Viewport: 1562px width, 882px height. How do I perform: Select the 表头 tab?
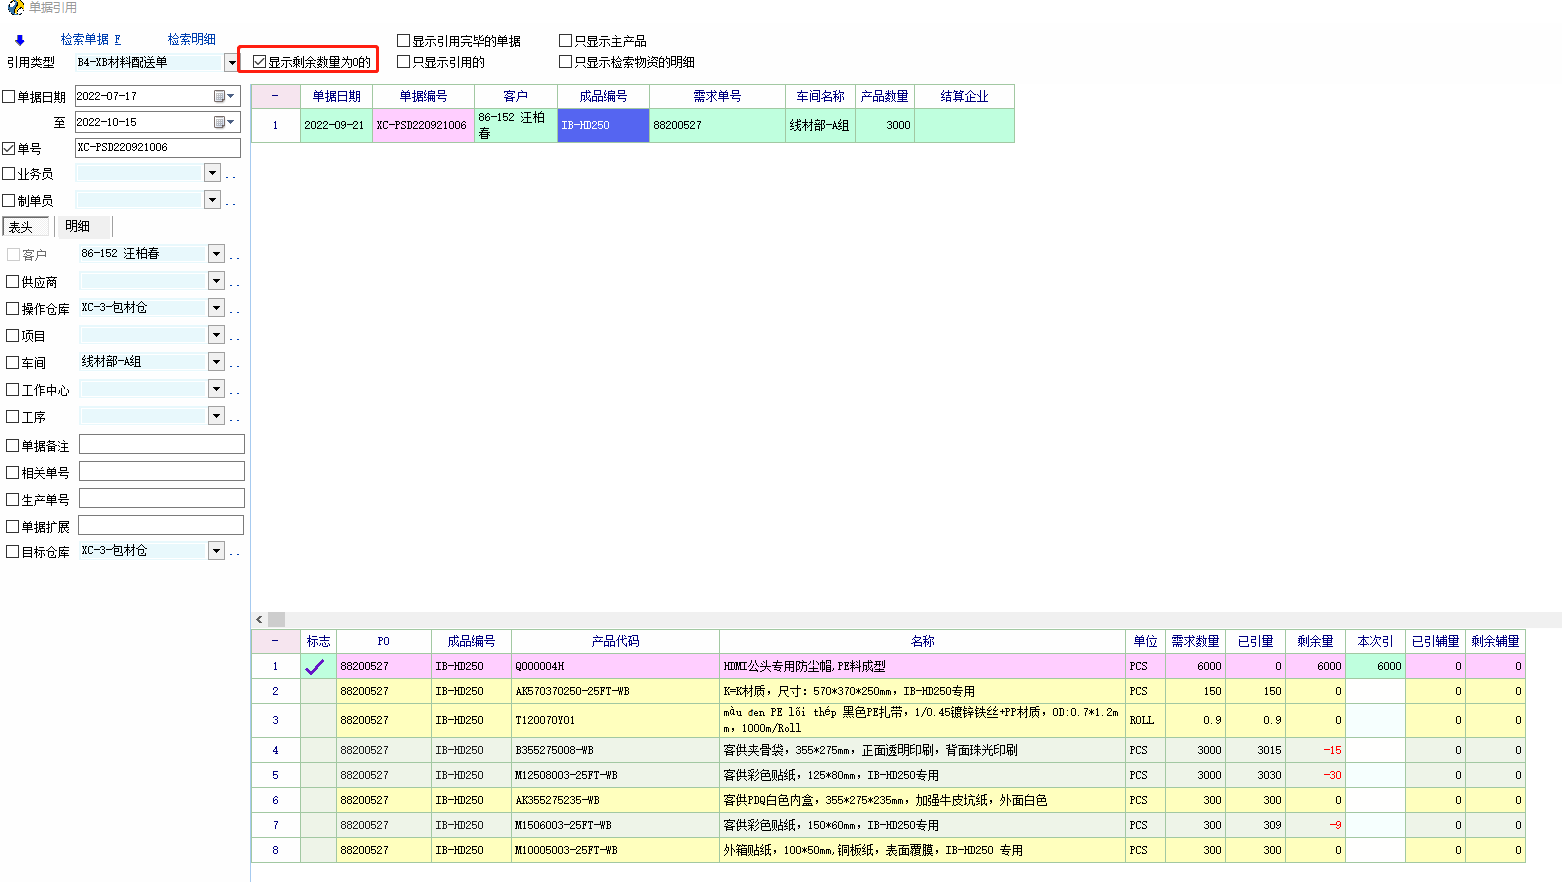[22, 227]
